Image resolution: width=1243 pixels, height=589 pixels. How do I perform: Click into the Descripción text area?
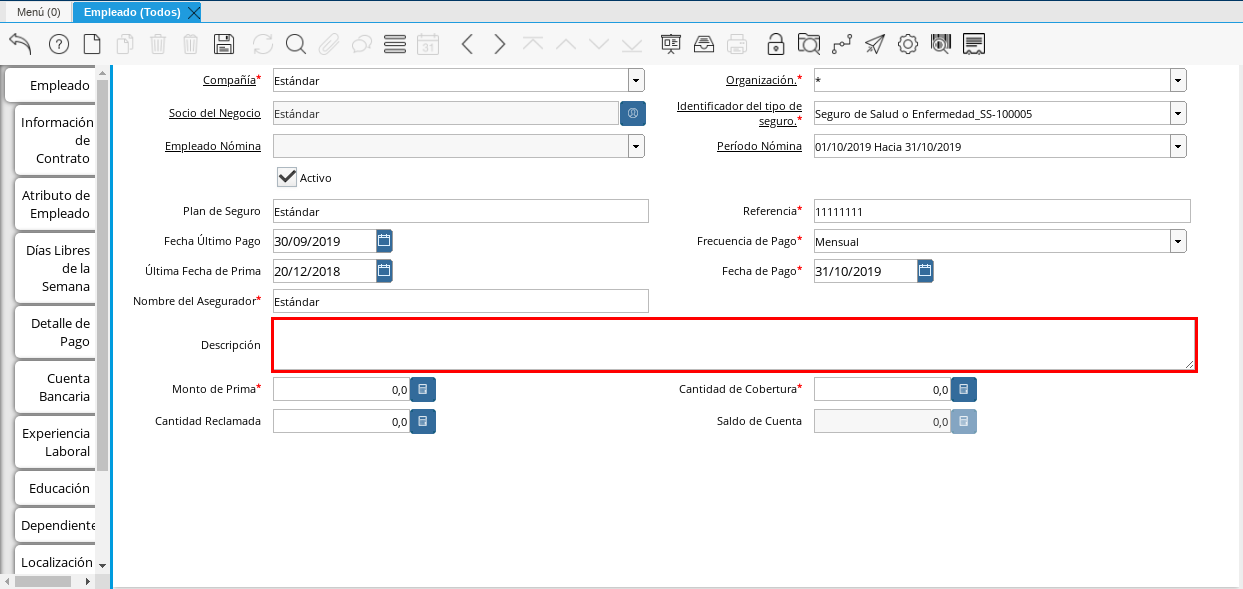tap(734, 345)
